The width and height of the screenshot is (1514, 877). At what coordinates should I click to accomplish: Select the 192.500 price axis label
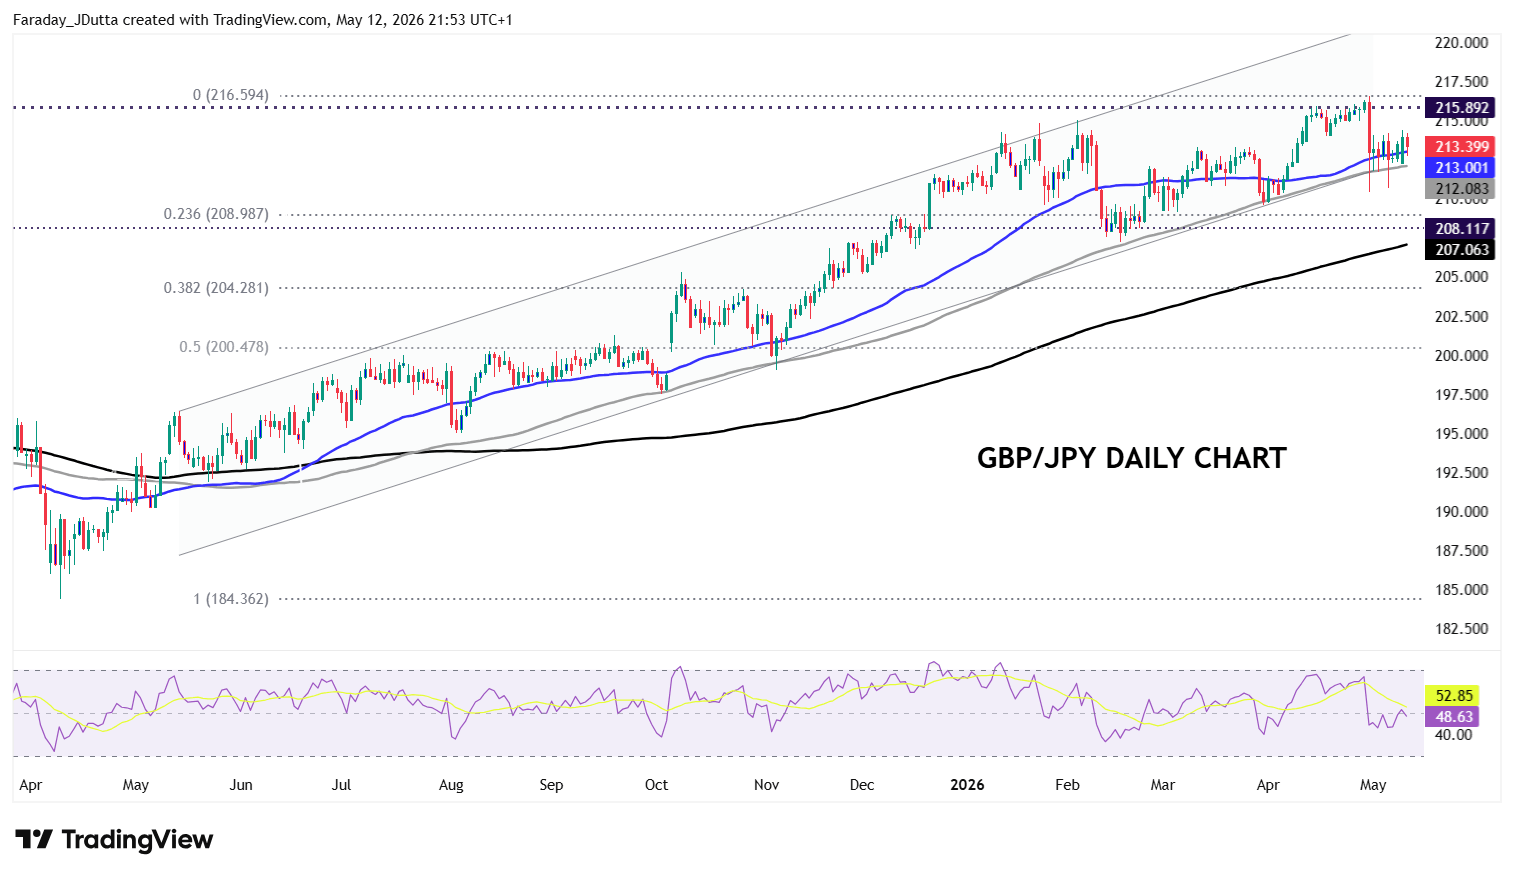tap(1462, 473)
